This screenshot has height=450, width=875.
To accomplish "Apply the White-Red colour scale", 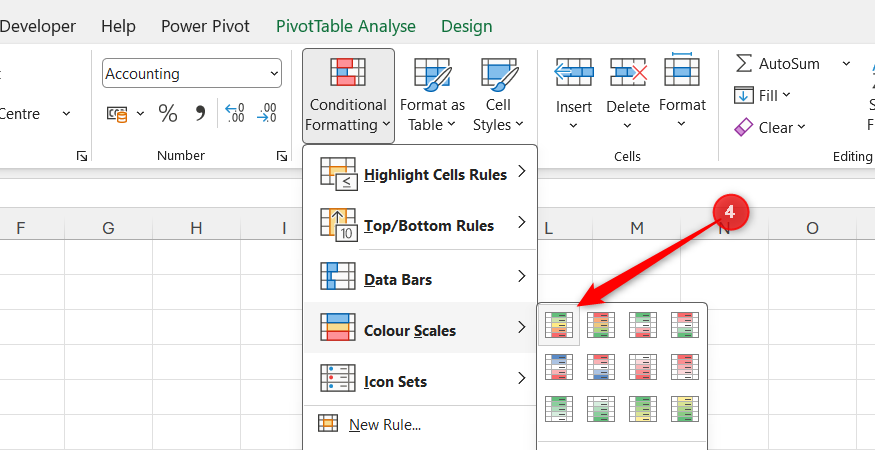I will tap(643, 367).
